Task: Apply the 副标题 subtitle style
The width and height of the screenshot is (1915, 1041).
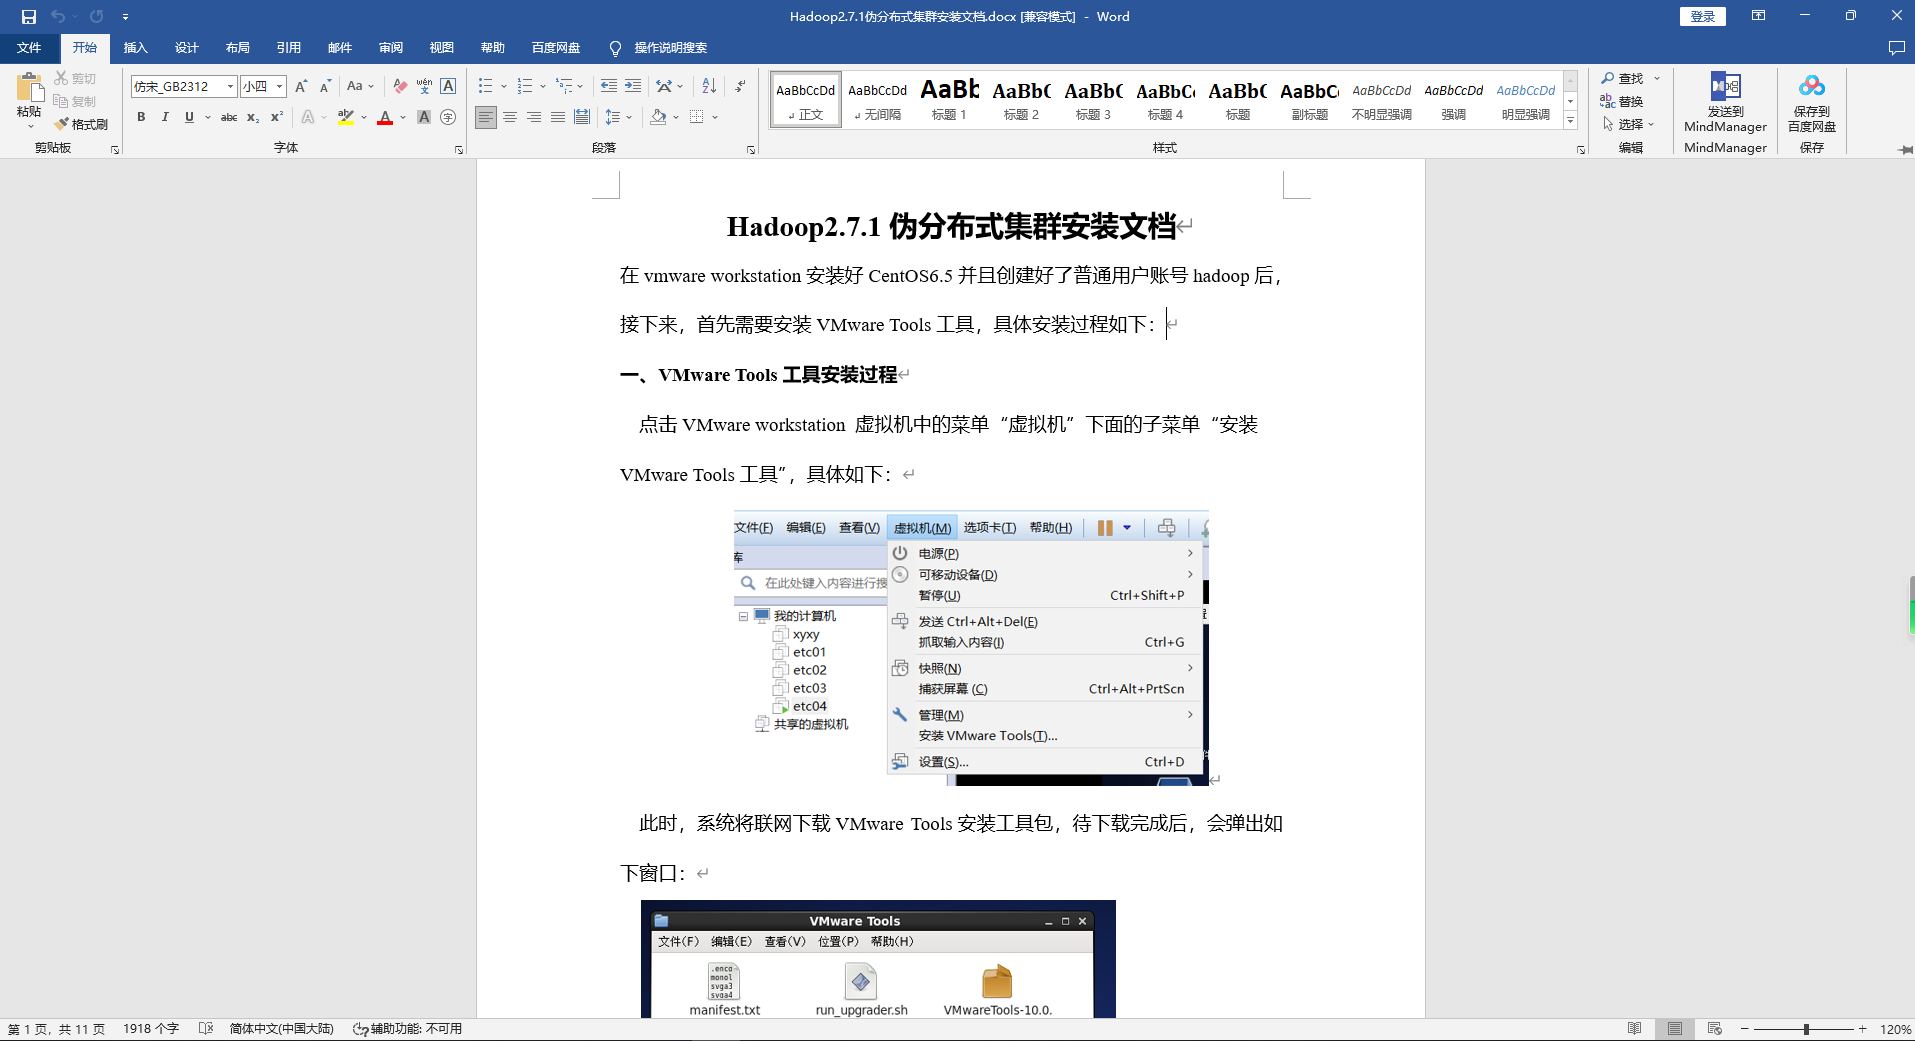Action: click(x=1309, y=100)
